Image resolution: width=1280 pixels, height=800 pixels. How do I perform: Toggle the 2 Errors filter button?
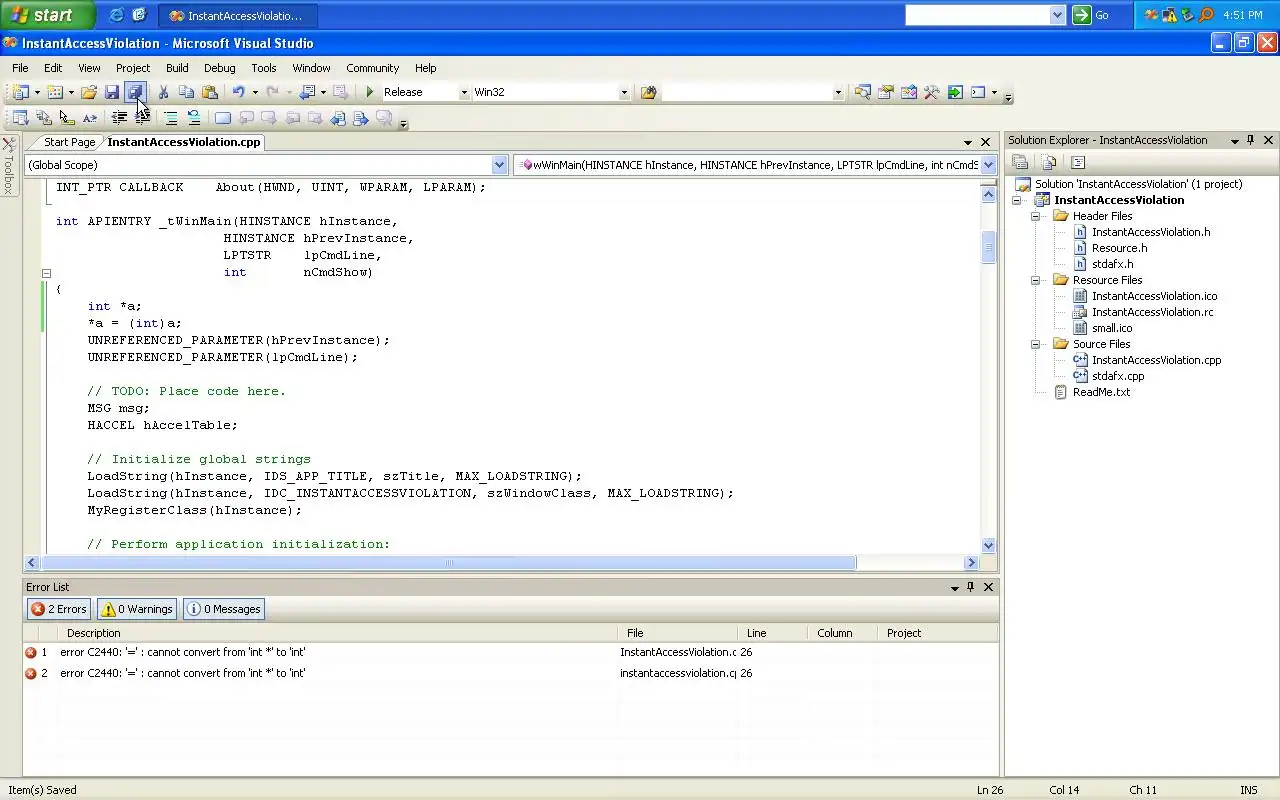59,609
